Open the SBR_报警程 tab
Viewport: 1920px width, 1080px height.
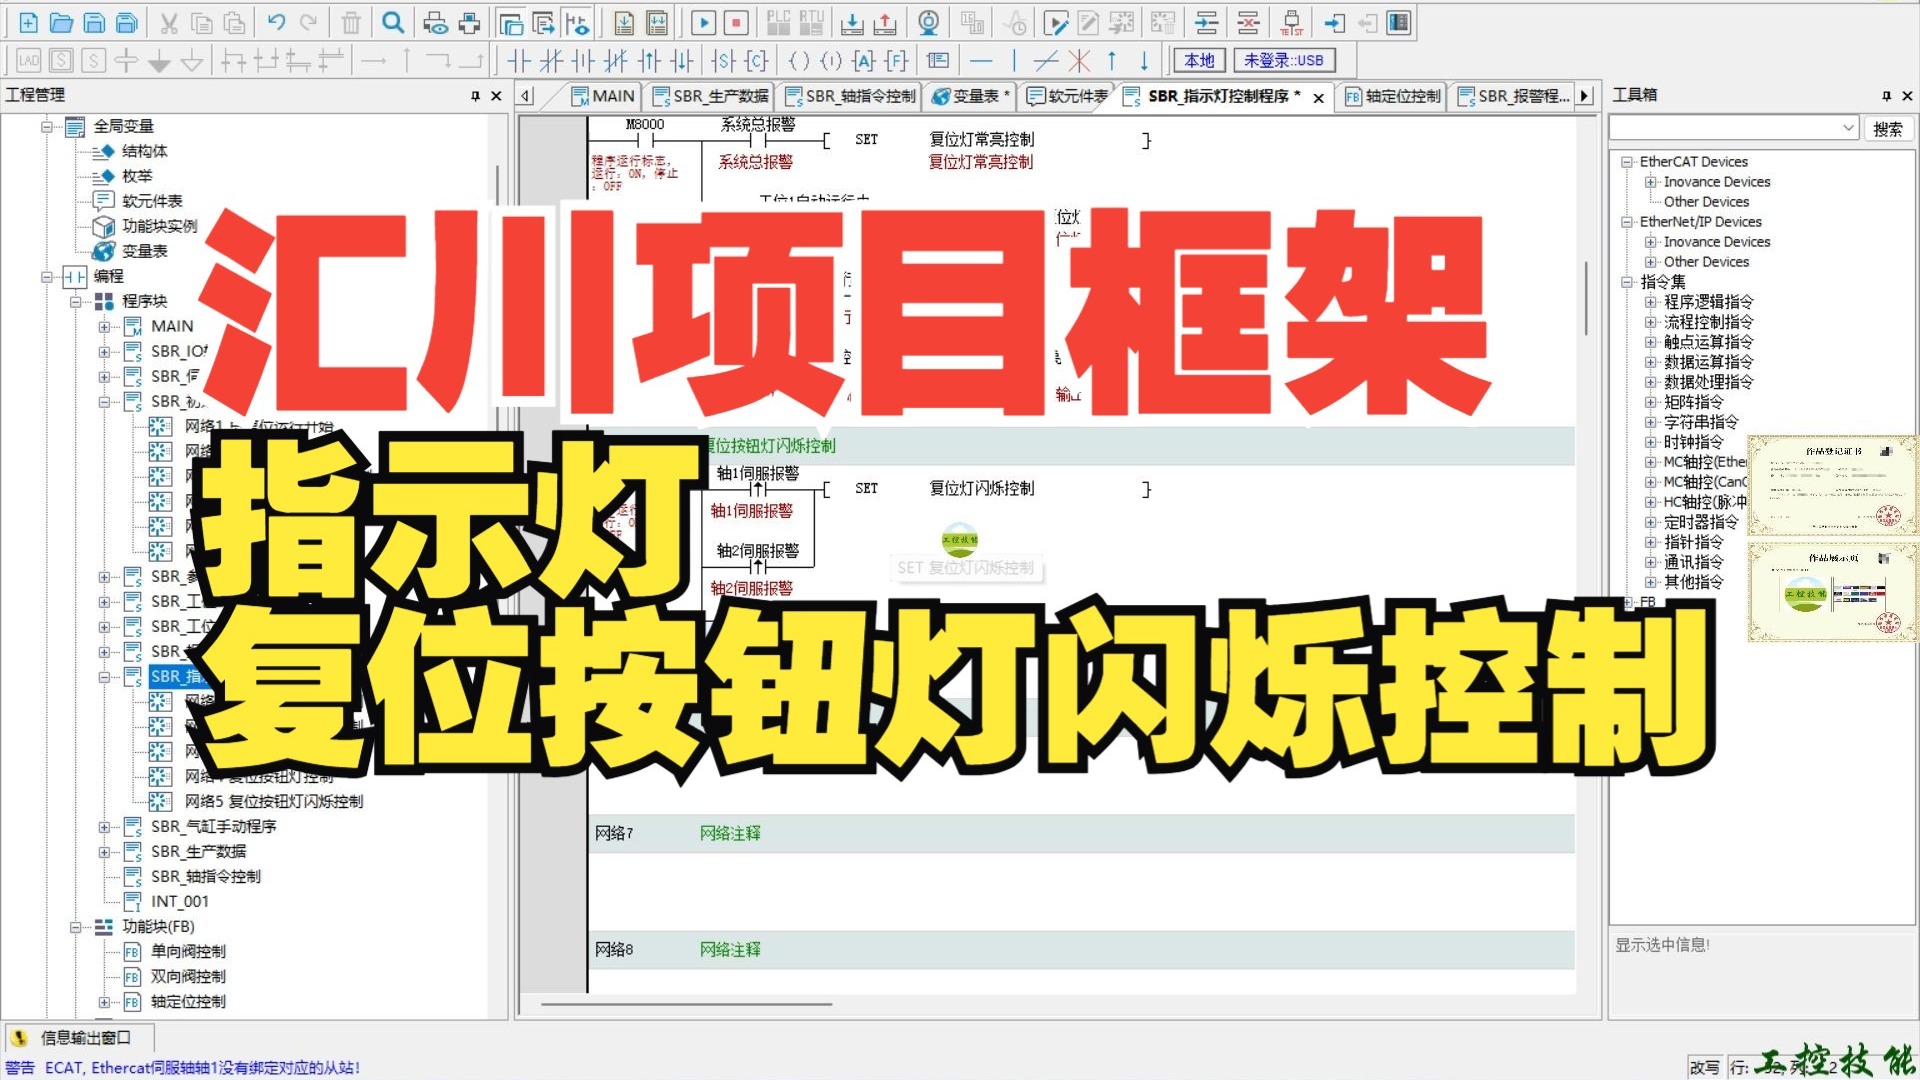click(1514, 96)
